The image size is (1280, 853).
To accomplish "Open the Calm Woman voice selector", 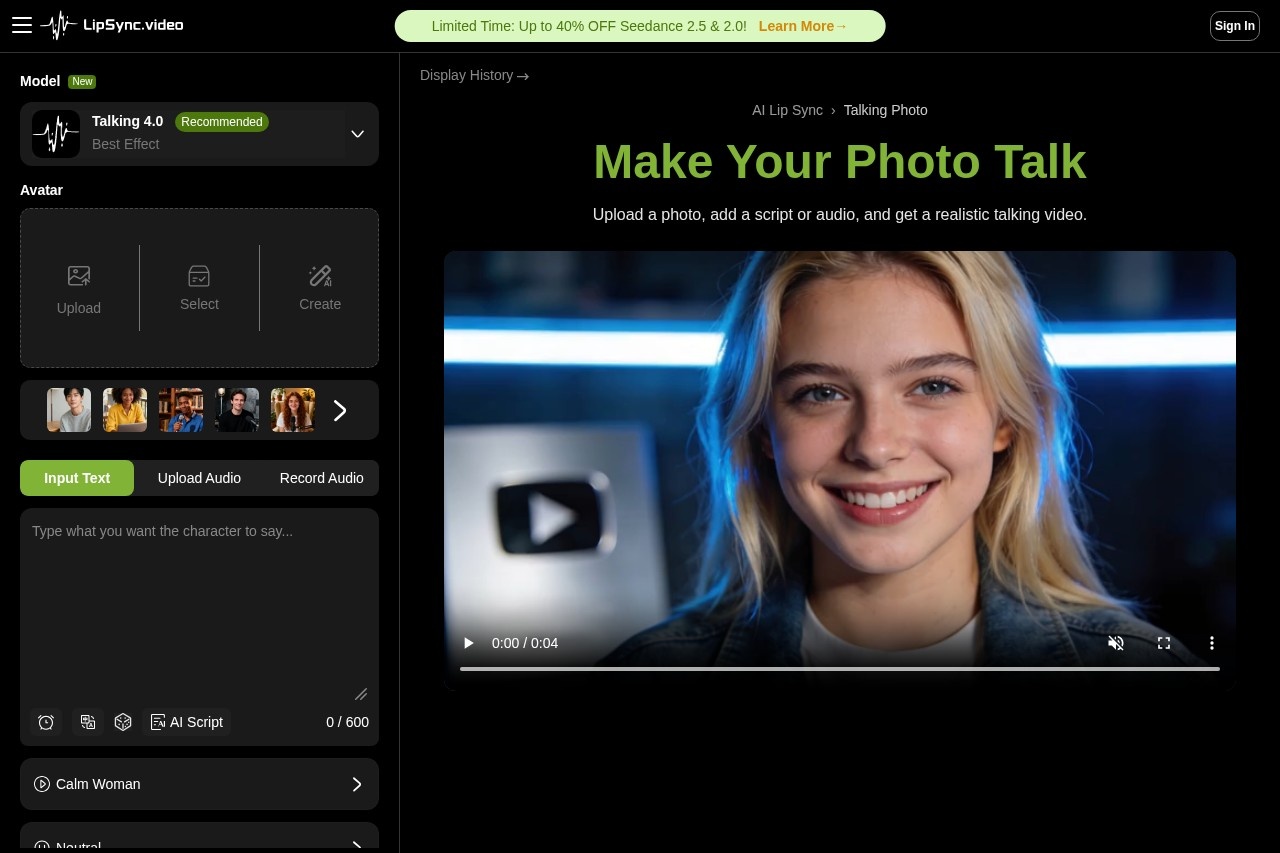I will point(199,784).
